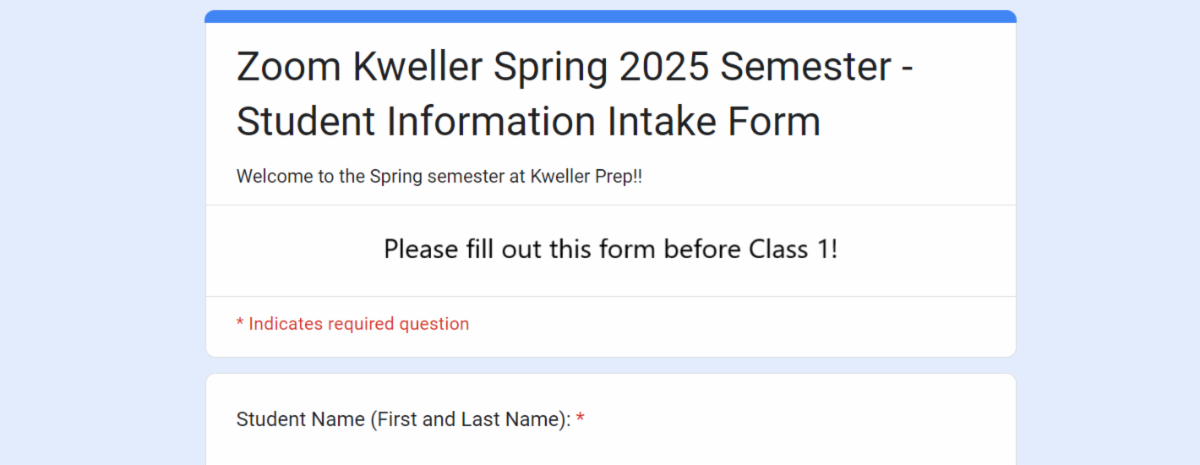Click "Class 1!" in the centered notice
This screenshot has height=465, width=1200.
(x=793, y=249)
